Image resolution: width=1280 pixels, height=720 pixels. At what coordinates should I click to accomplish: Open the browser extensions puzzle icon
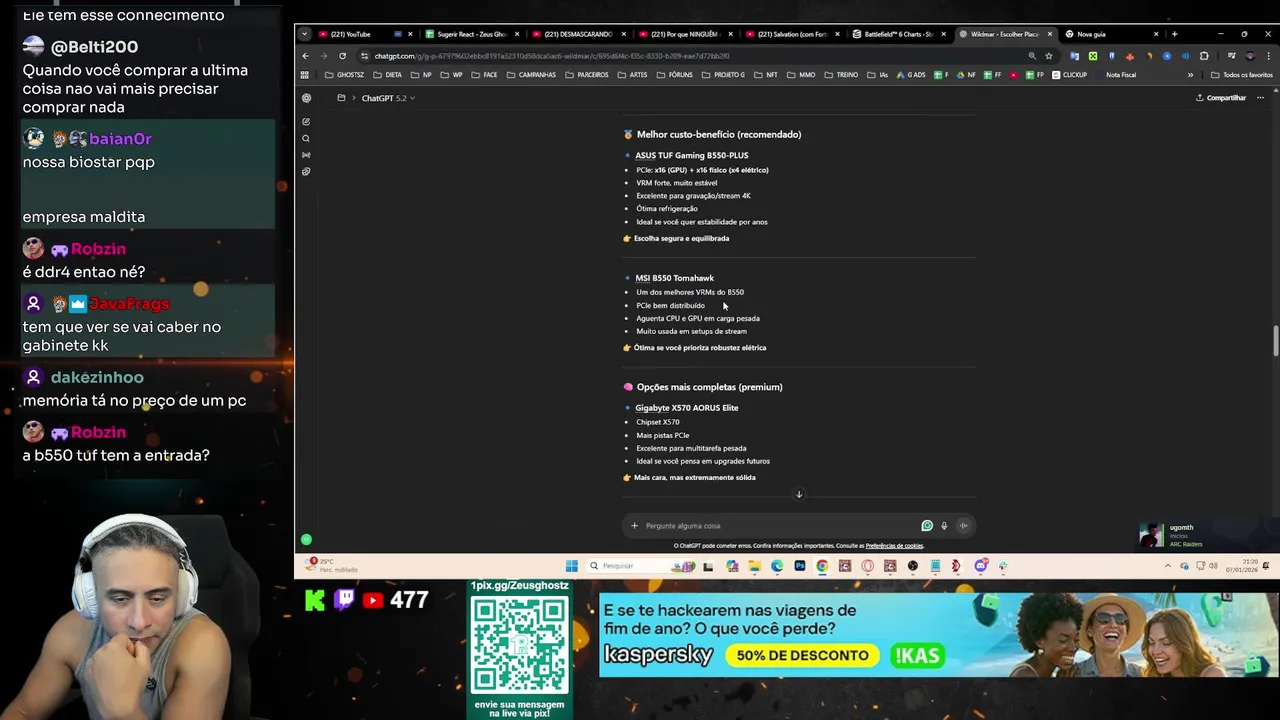coord(1204,56)
